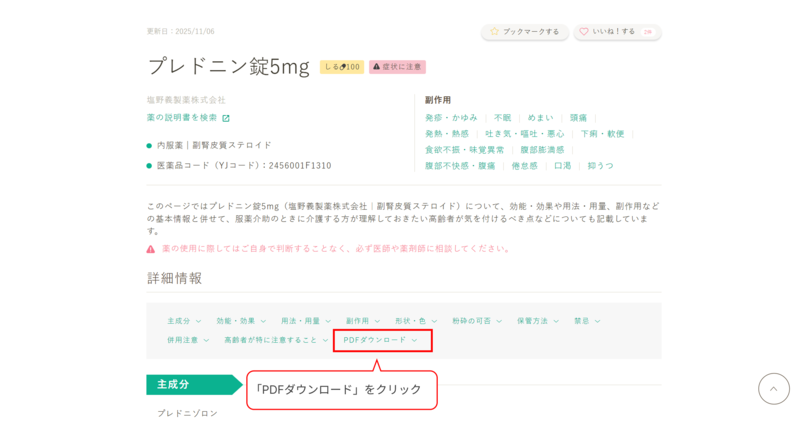Click the external link icon beside 薬の説明書を検索
Viewport: 800px width, 441px height.
(226, 118)
